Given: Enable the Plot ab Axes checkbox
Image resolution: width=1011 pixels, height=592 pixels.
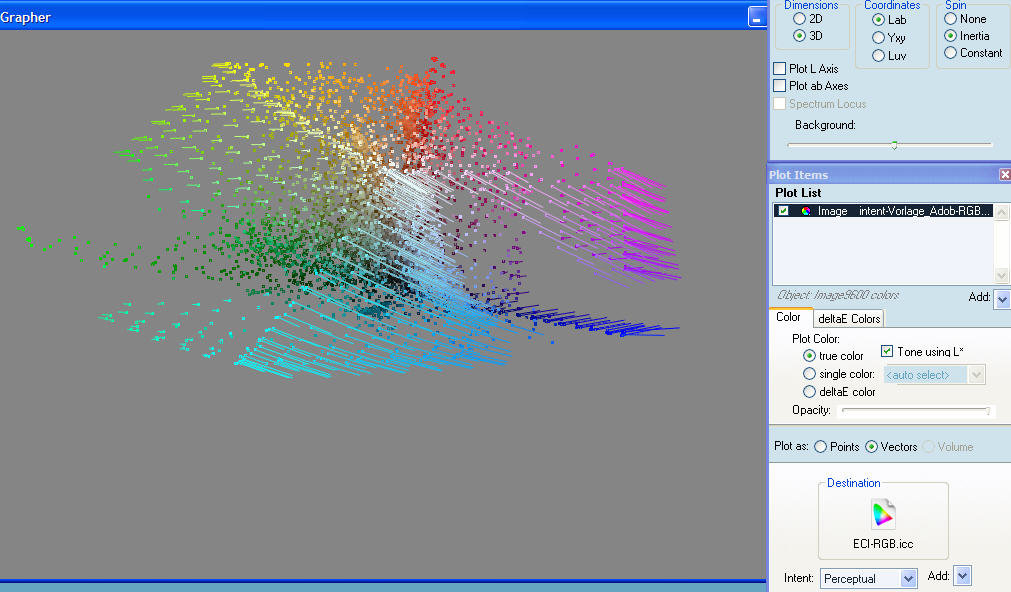Looking at the screenshot, I should click(x=780, y=86).
